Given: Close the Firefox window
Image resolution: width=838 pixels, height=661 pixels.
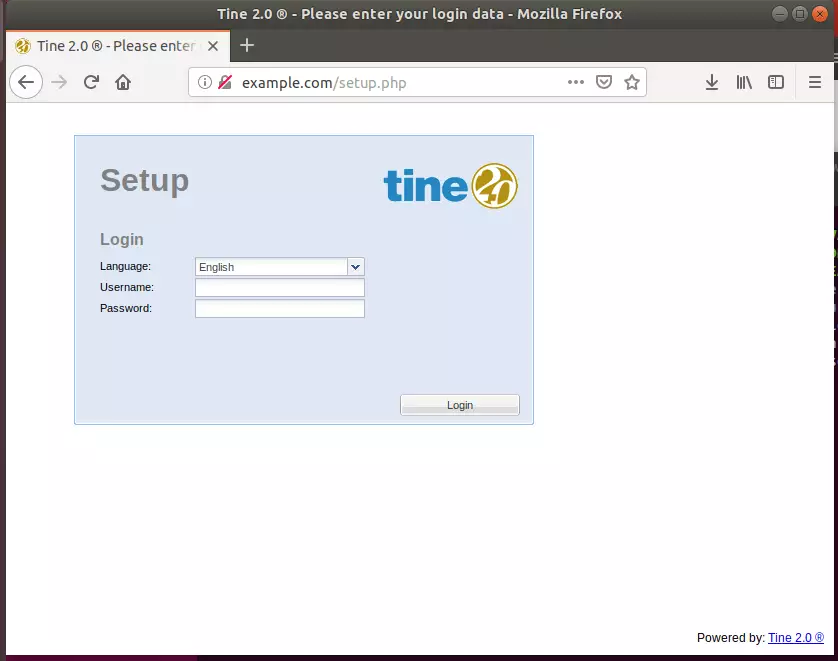Looking at the screenshot, I should pos(819,14).
